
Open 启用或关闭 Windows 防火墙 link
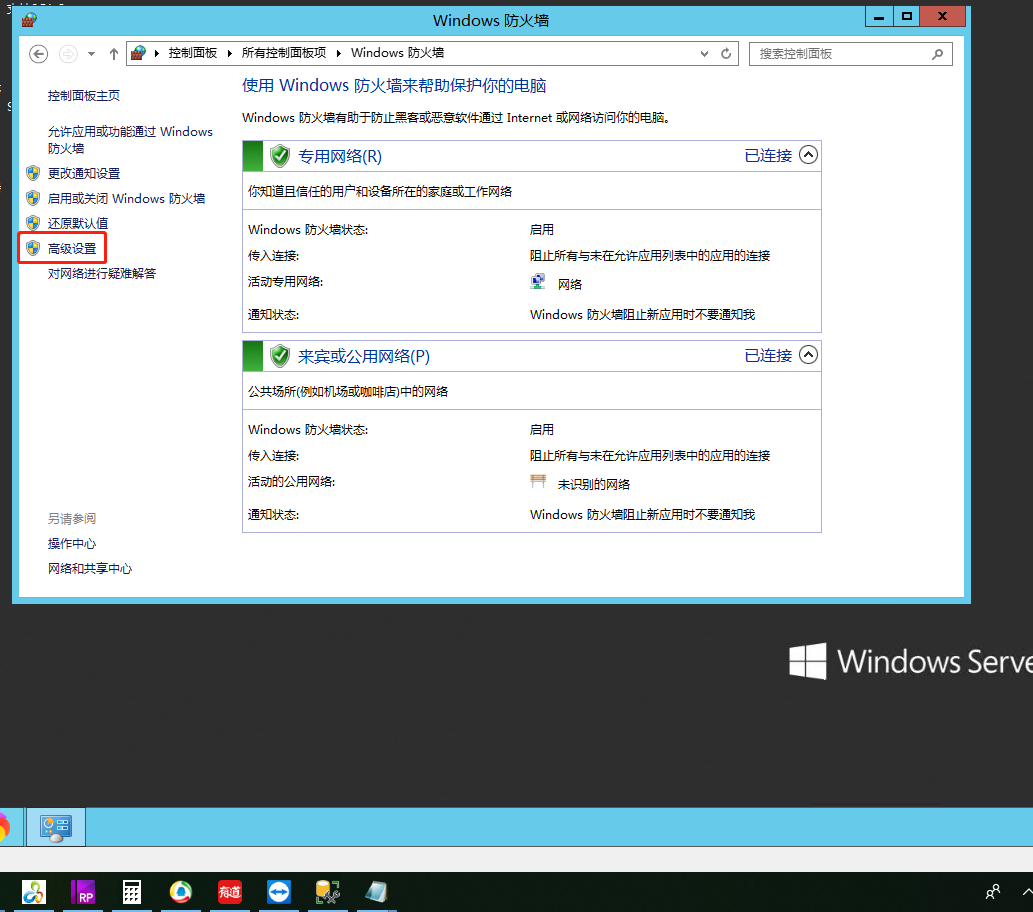[x=126, y=198]
